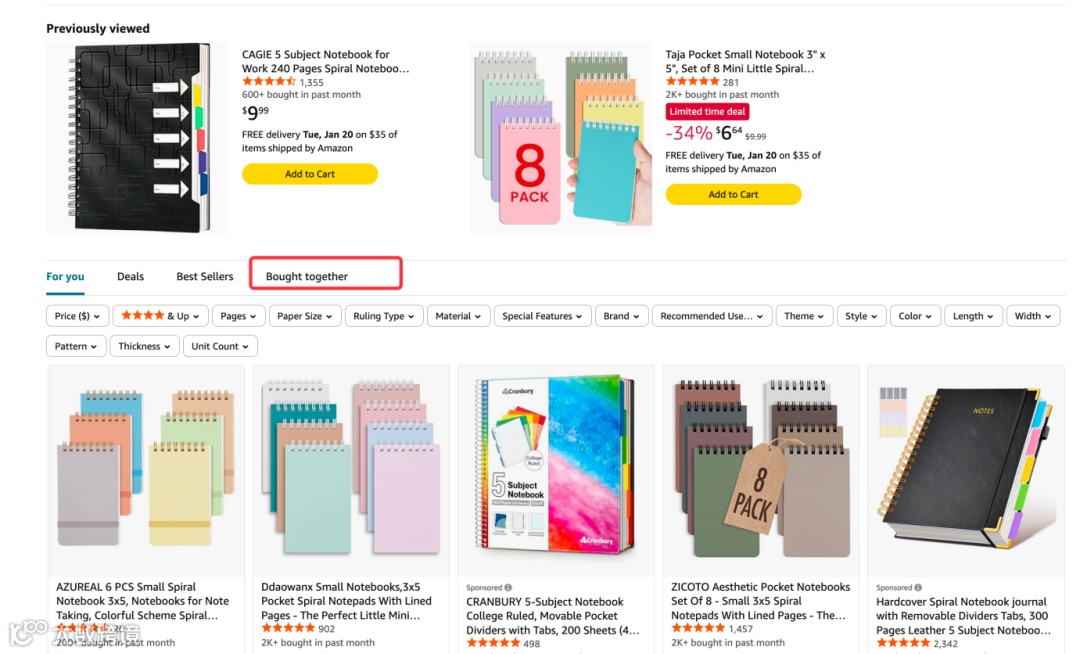1080x654 pixels.
Task: Open the Color filter dropdown
Action: 914,316
